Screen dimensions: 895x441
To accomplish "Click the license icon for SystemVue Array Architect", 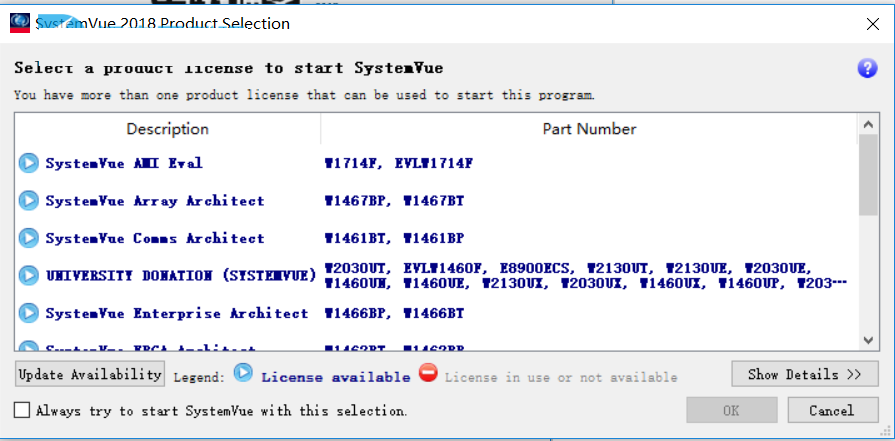I will tap(29, 201).
